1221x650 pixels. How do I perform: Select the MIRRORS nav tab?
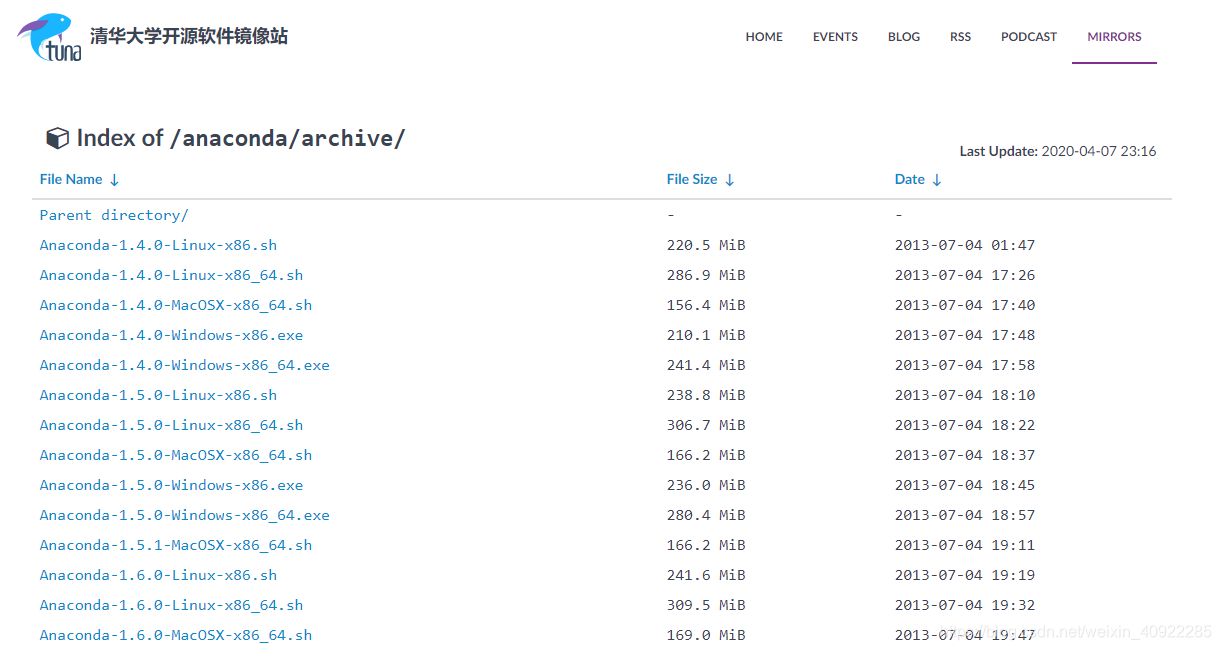[1114, 37]
